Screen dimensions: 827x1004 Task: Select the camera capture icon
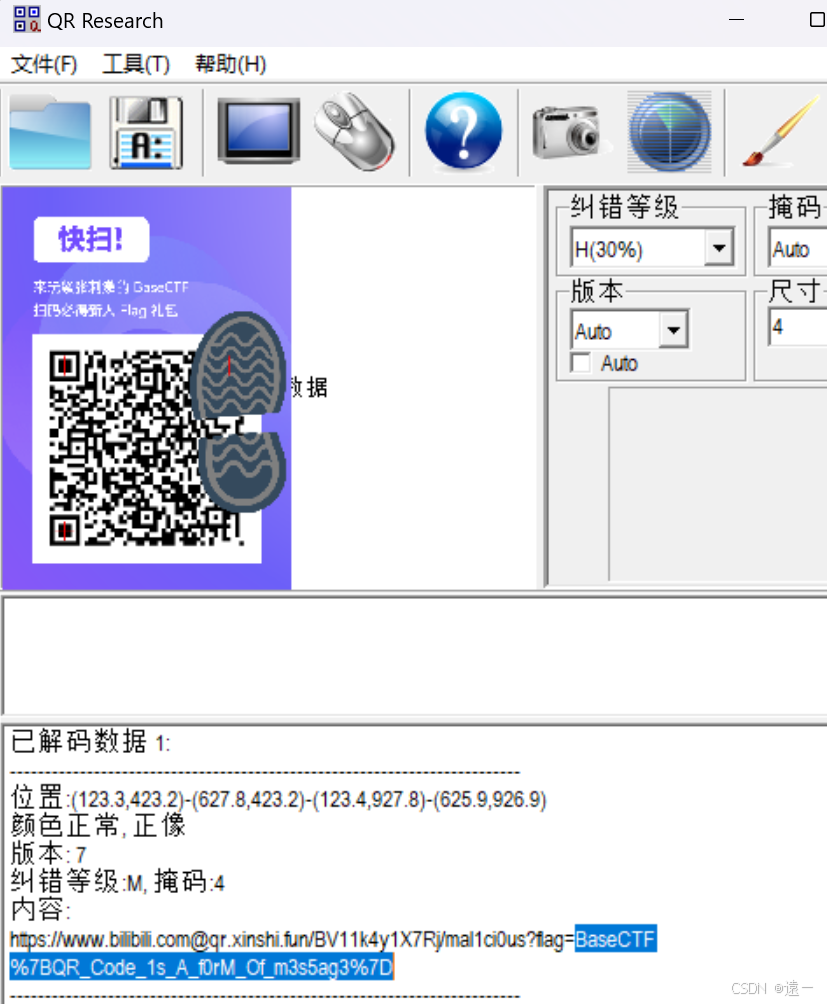pos(567,131)
